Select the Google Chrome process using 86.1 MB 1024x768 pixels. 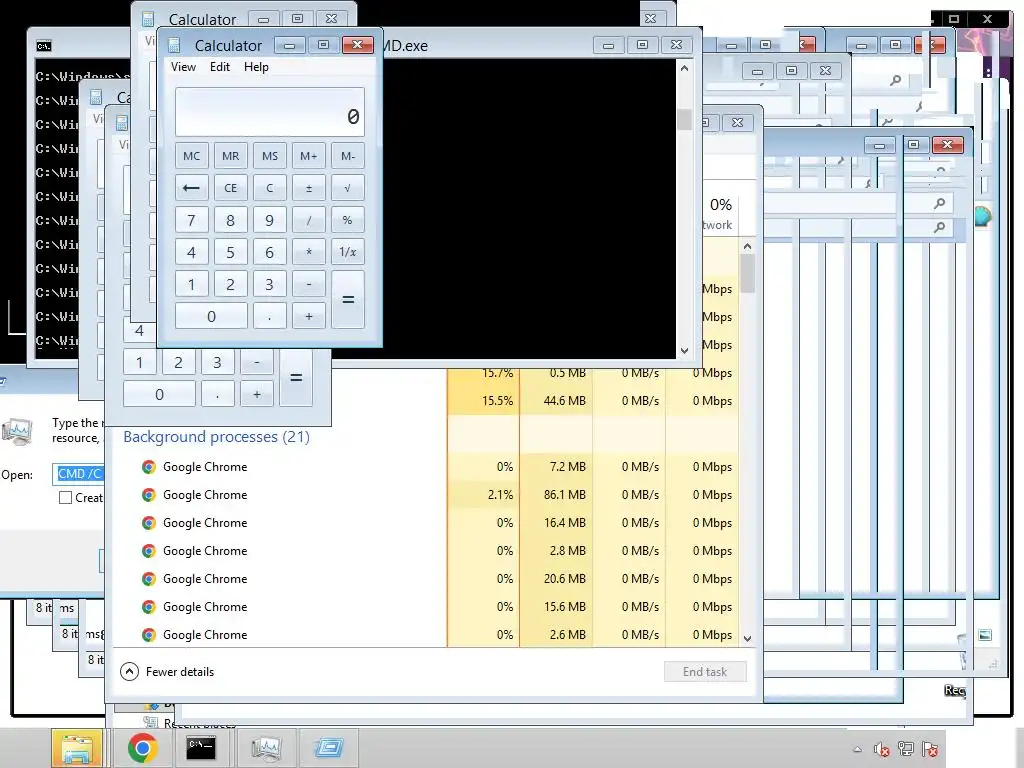click(x=426, y=495)
